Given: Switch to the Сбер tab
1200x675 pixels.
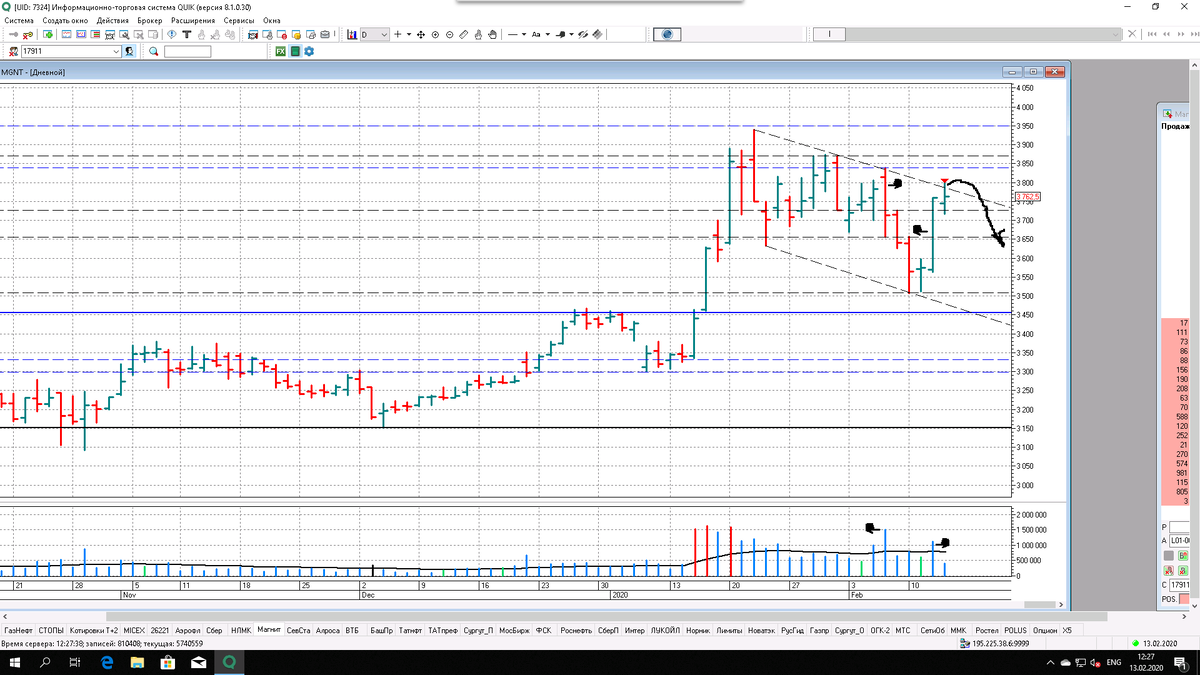Looking at the screenshot, I should point(214,631).
